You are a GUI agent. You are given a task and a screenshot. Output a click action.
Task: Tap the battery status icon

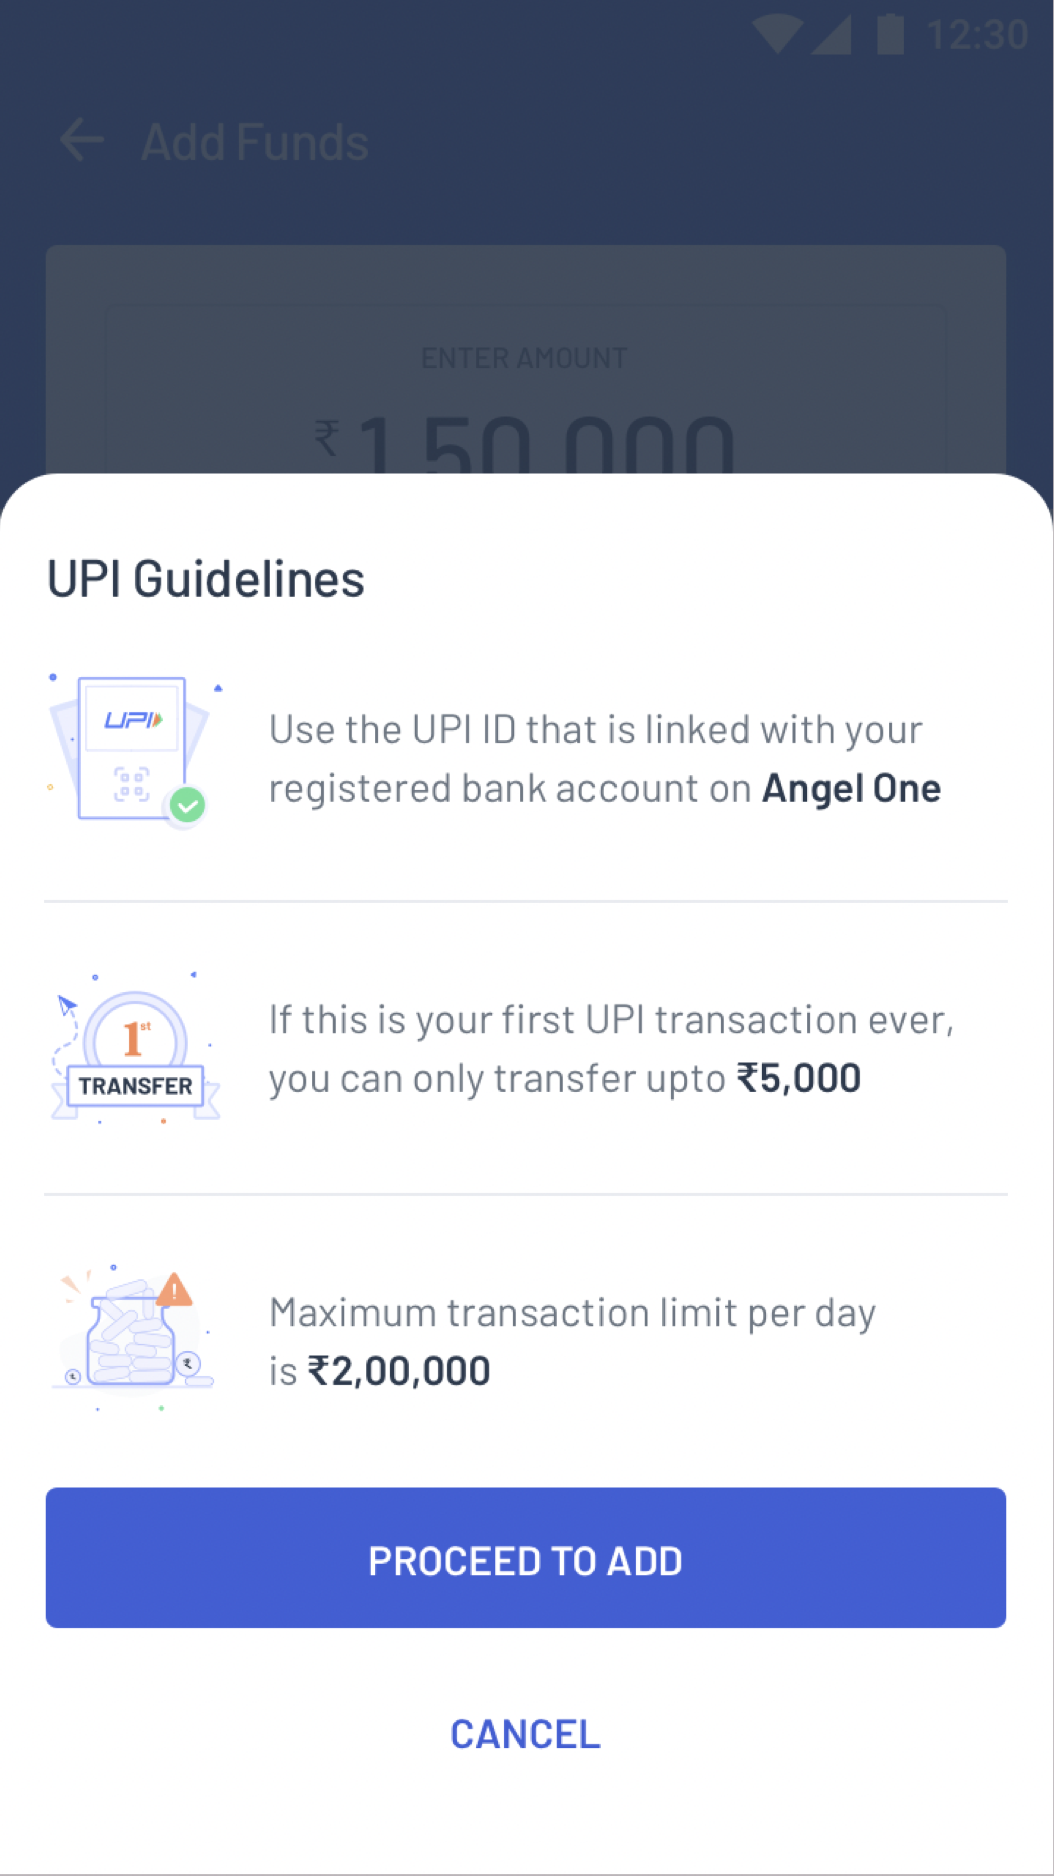[890, 34]
